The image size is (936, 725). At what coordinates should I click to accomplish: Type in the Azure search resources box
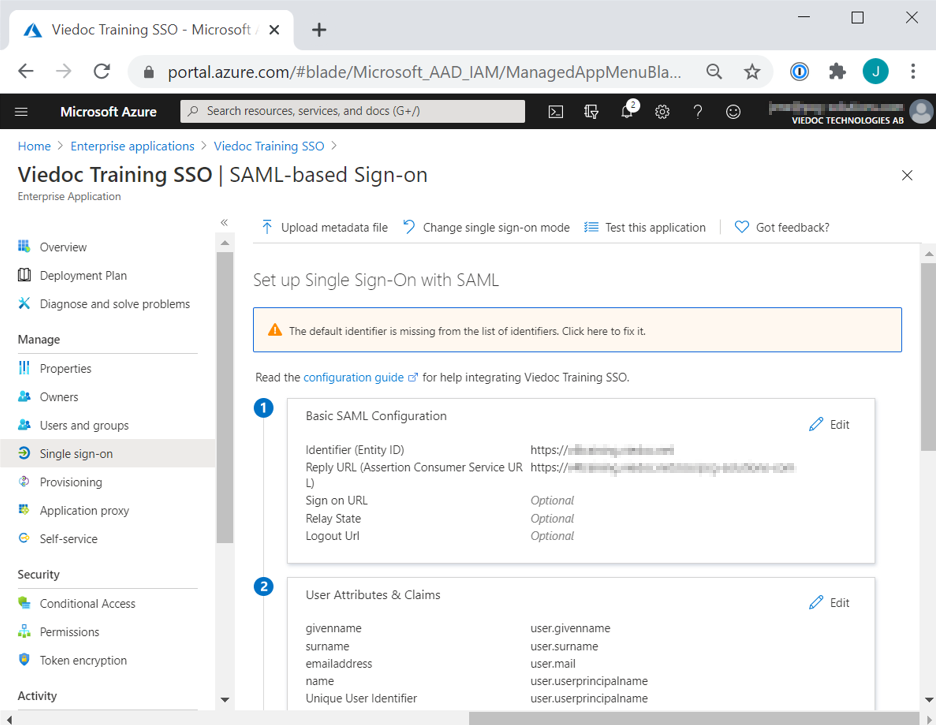click(352, 111)
